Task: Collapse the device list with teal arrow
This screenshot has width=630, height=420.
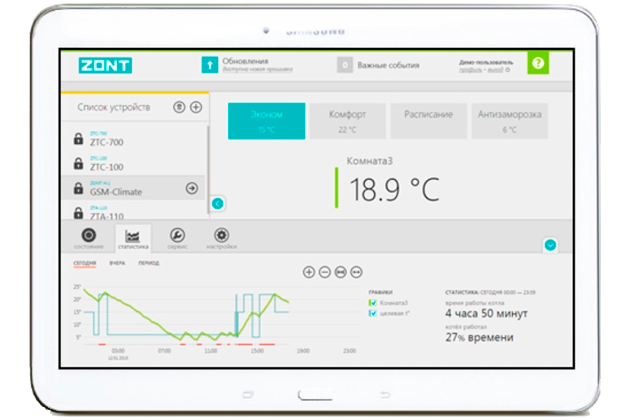Action: [218, 203]
